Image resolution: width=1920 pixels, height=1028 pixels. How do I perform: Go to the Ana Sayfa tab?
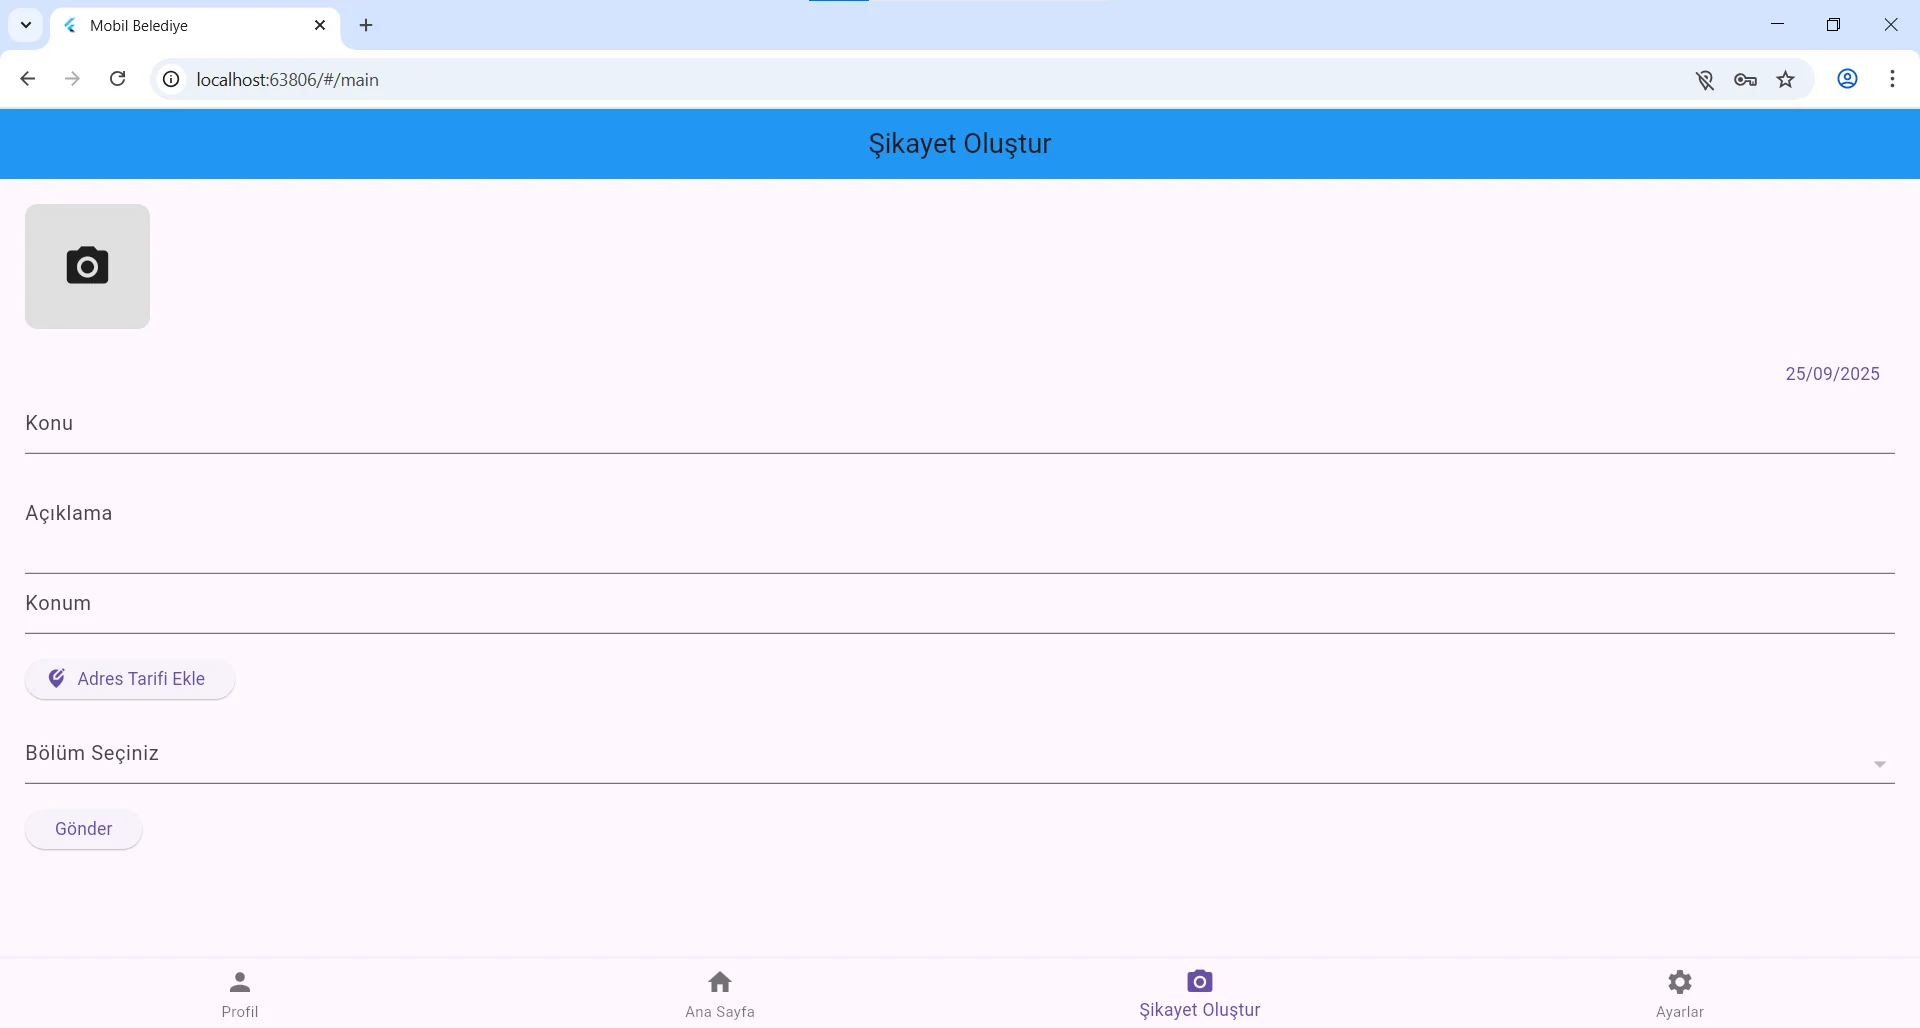[720, 994]
